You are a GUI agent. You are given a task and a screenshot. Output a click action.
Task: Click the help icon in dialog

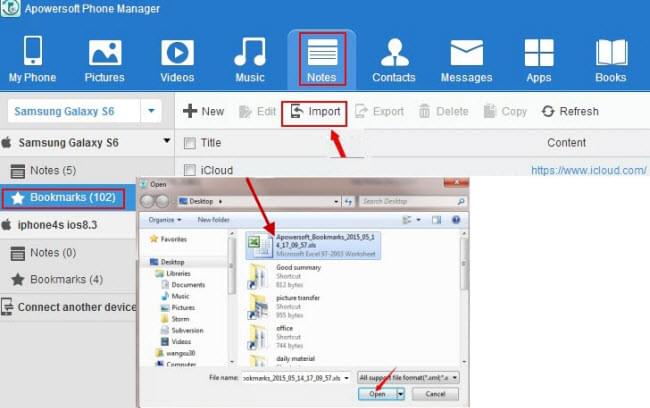pyautogui.click(x=456, y=220)
